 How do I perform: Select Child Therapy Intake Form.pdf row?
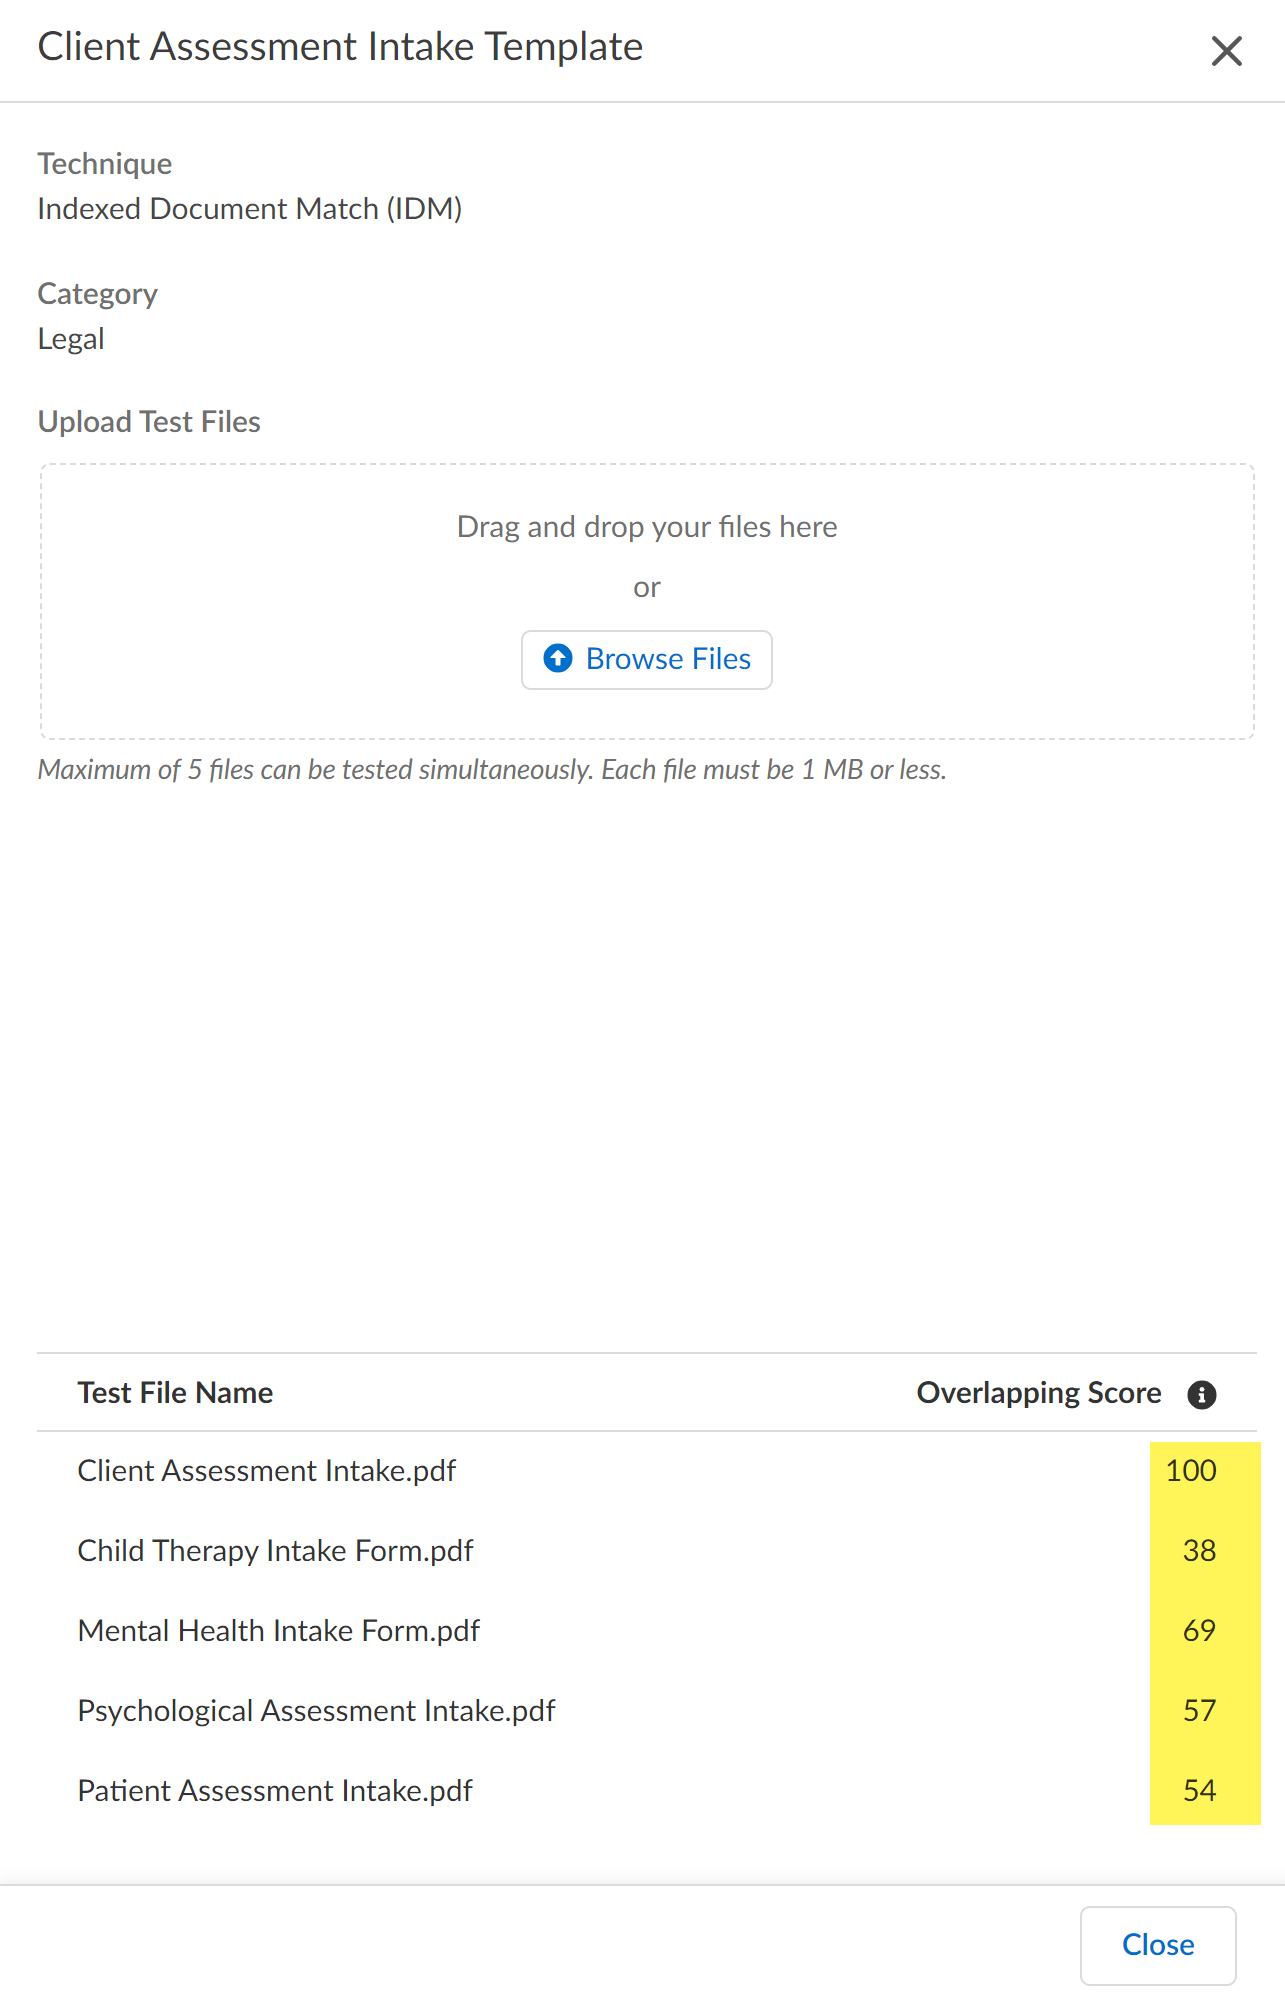click(275, 1550)
